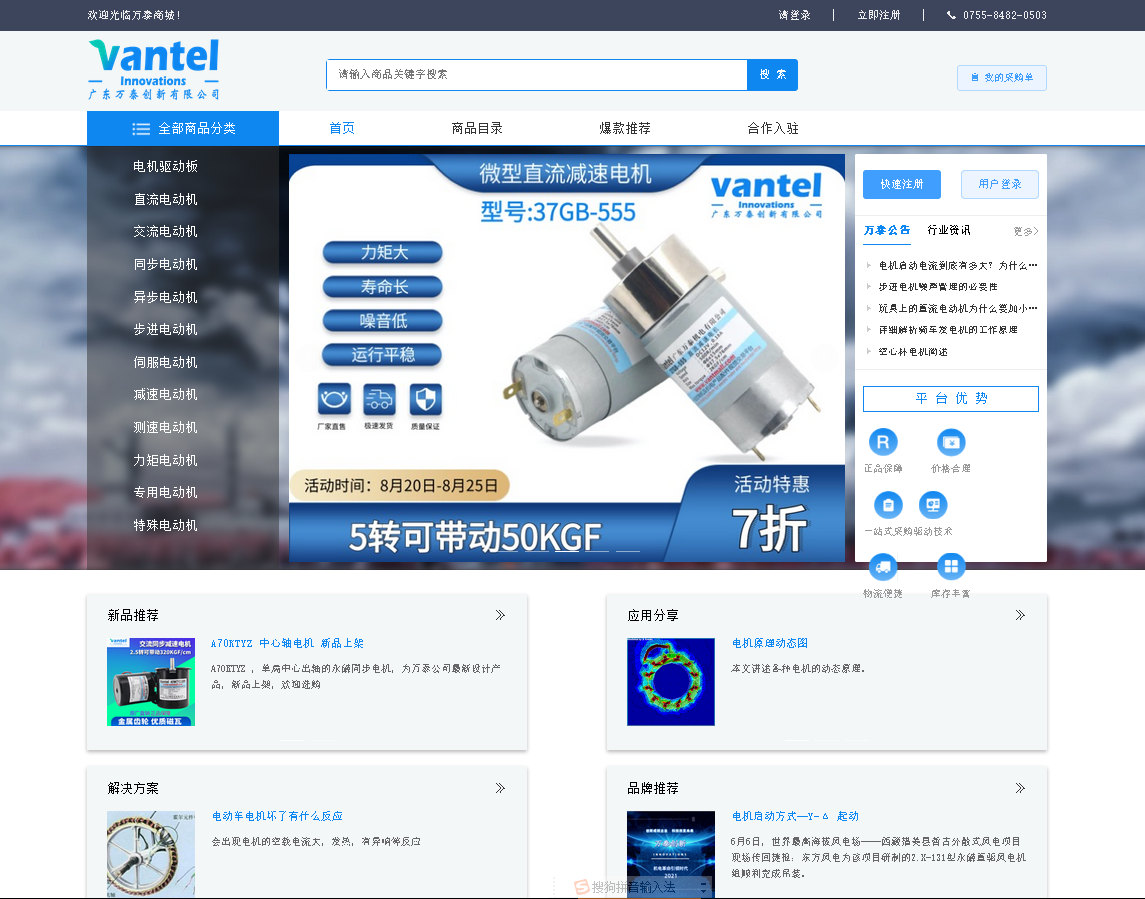The height and width of the screenshot is (899, 1145).
Task: Select 交流电动机 category
Action: tap(166, 232)
